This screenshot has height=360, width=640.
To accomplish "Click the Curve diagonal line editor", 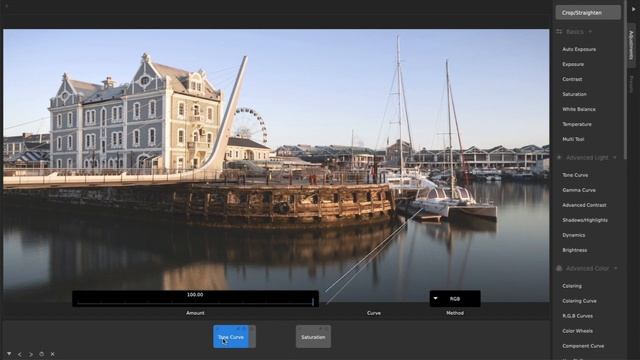I will tap(373, 256).
